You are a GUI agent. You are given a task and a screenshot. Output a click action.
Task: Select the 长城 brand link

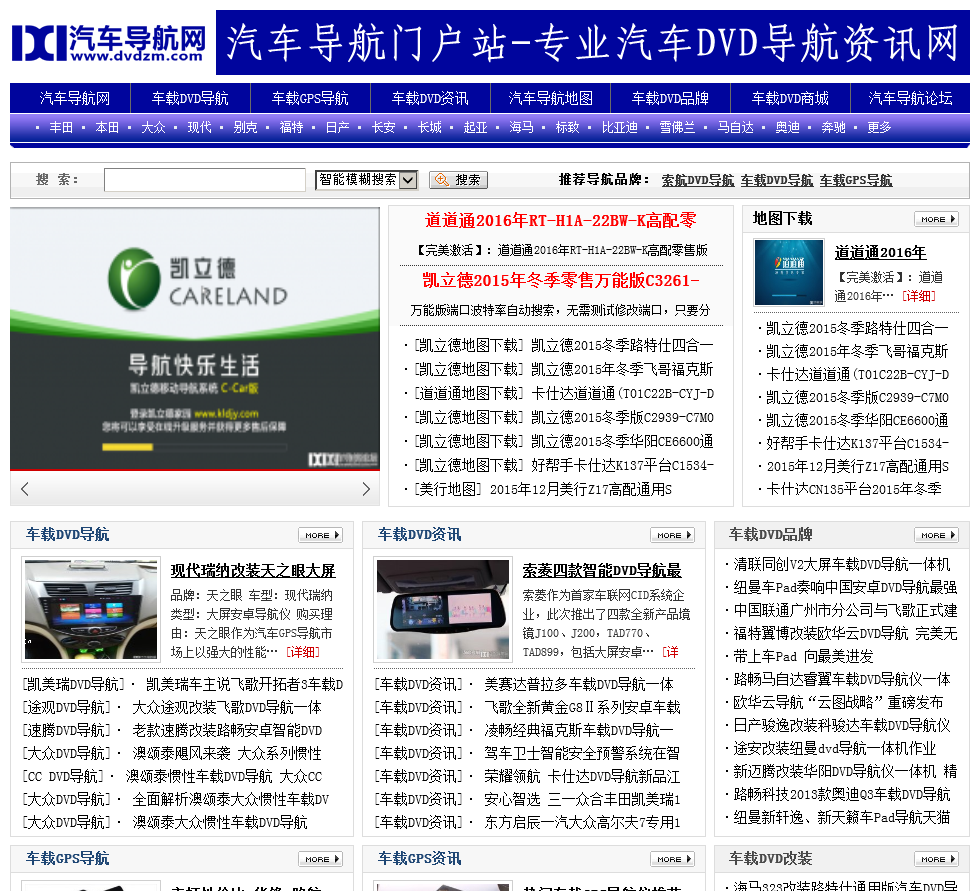pyautogui.click(x=430, y=127)
